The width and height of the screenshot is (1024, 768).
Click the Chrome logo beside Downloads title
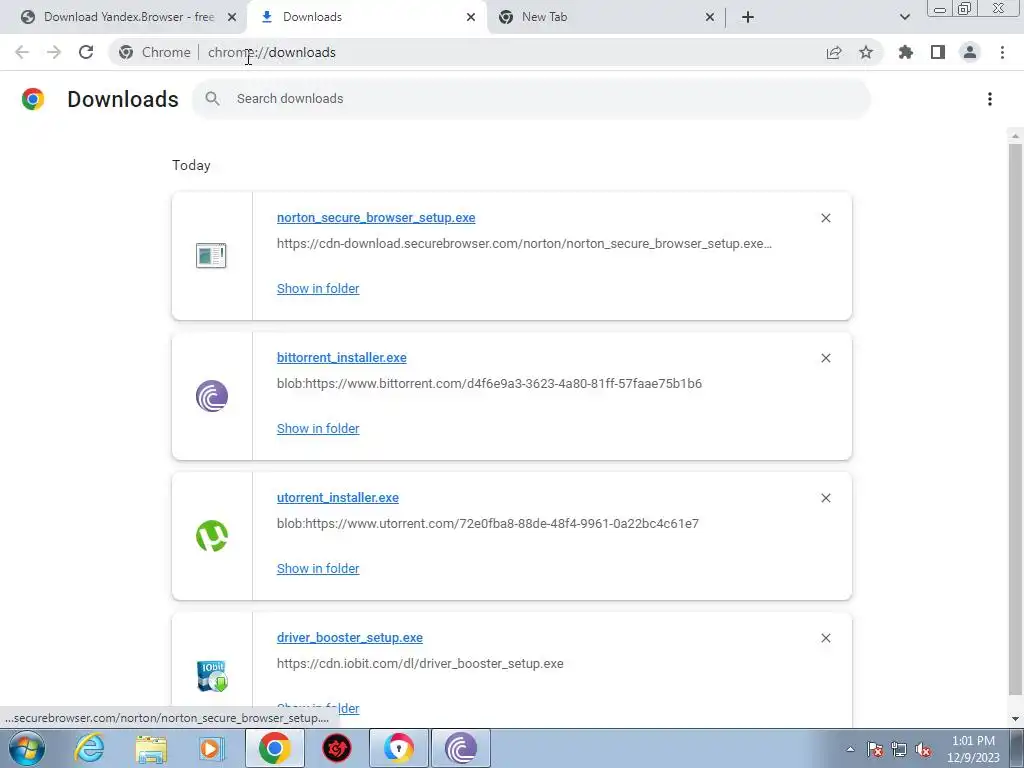pos(33,99)
